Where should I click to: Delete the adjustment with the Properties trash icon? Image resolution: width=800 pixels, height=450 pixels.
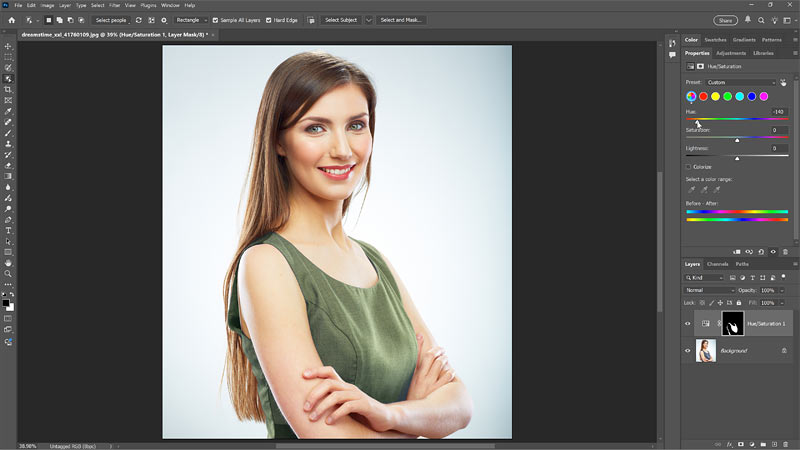tap(785, 252)
